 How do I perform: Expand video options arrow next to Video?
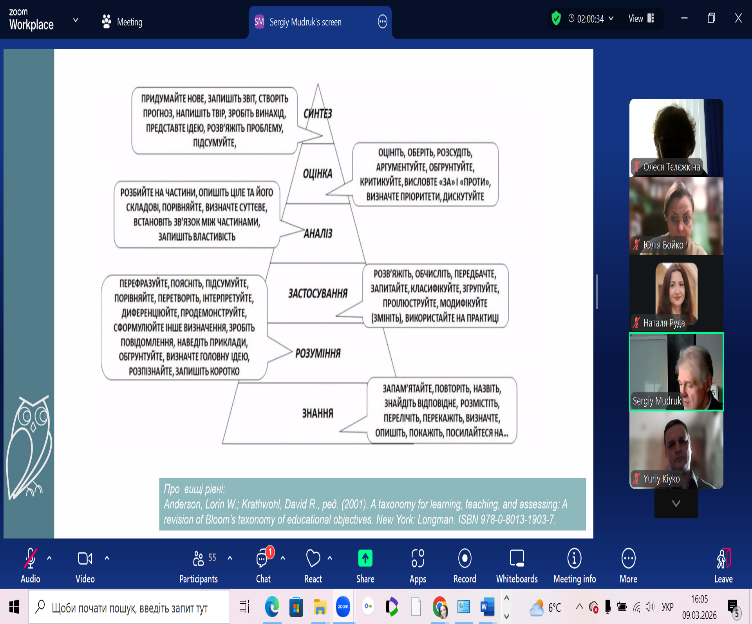[107, 557]
